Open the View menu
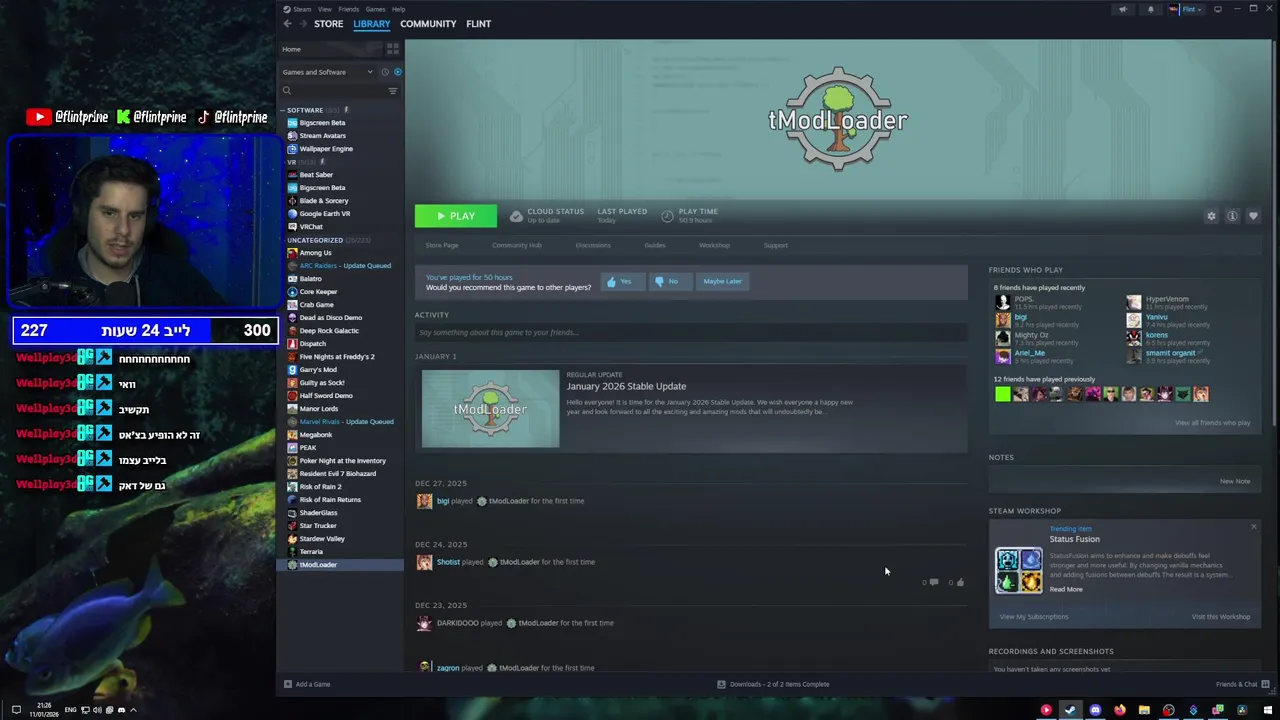Viewport: 1280px width, 720px height. pyautogui.click(x=325, y=9)
